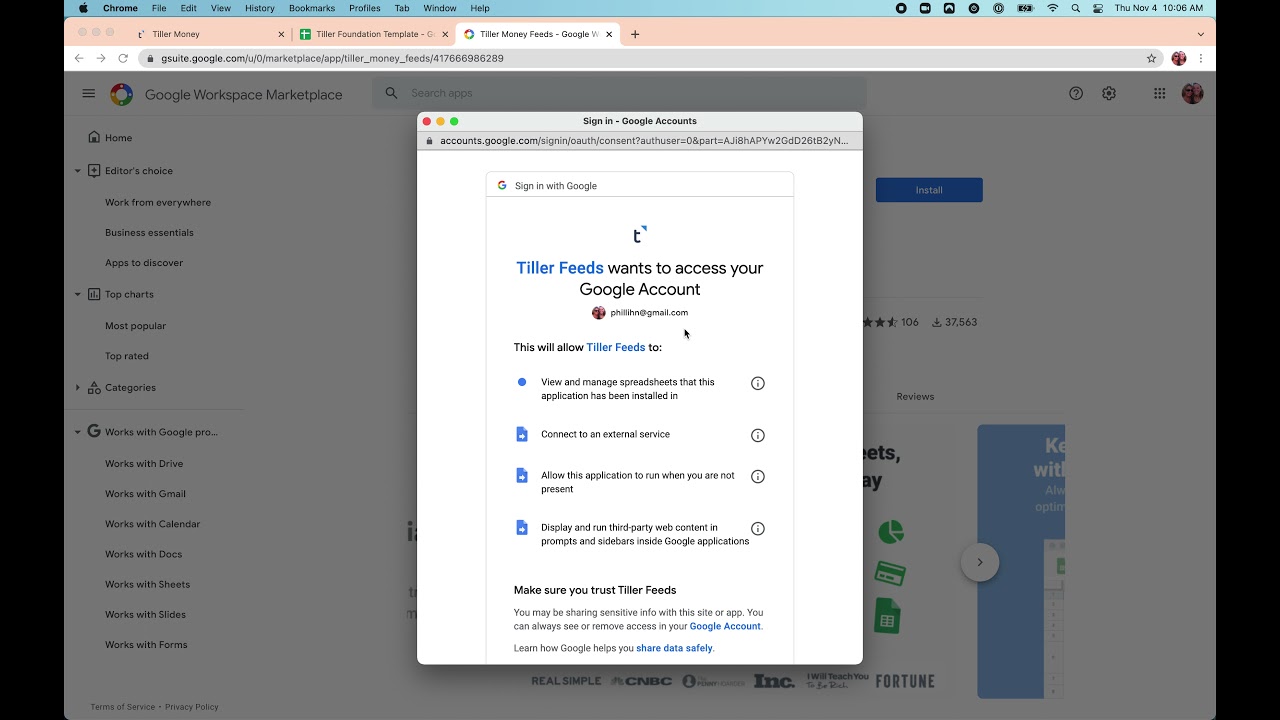Click the phillihn@gmail.com account chip

(640, 313)
